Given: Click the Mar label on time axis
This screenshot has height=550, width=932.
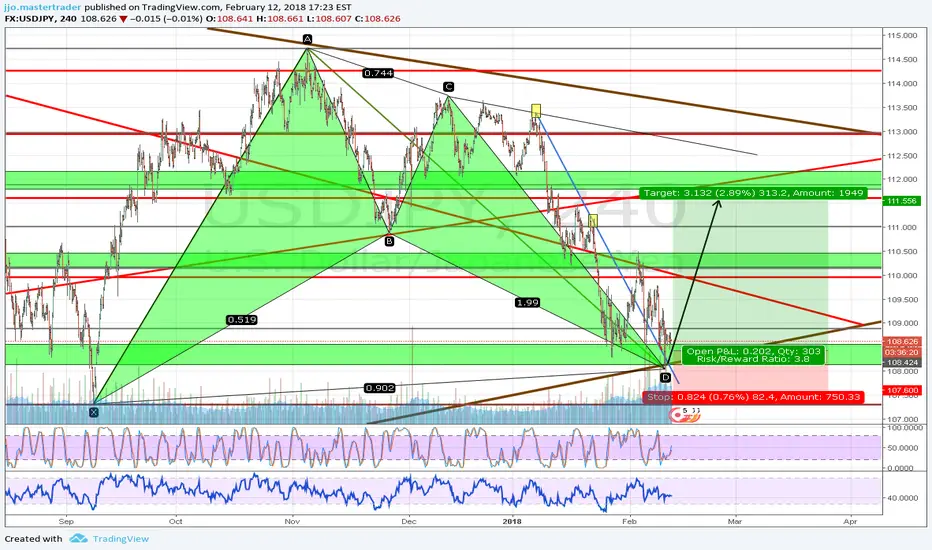Looking at the screenshot, I should click(x=735, y=521).
